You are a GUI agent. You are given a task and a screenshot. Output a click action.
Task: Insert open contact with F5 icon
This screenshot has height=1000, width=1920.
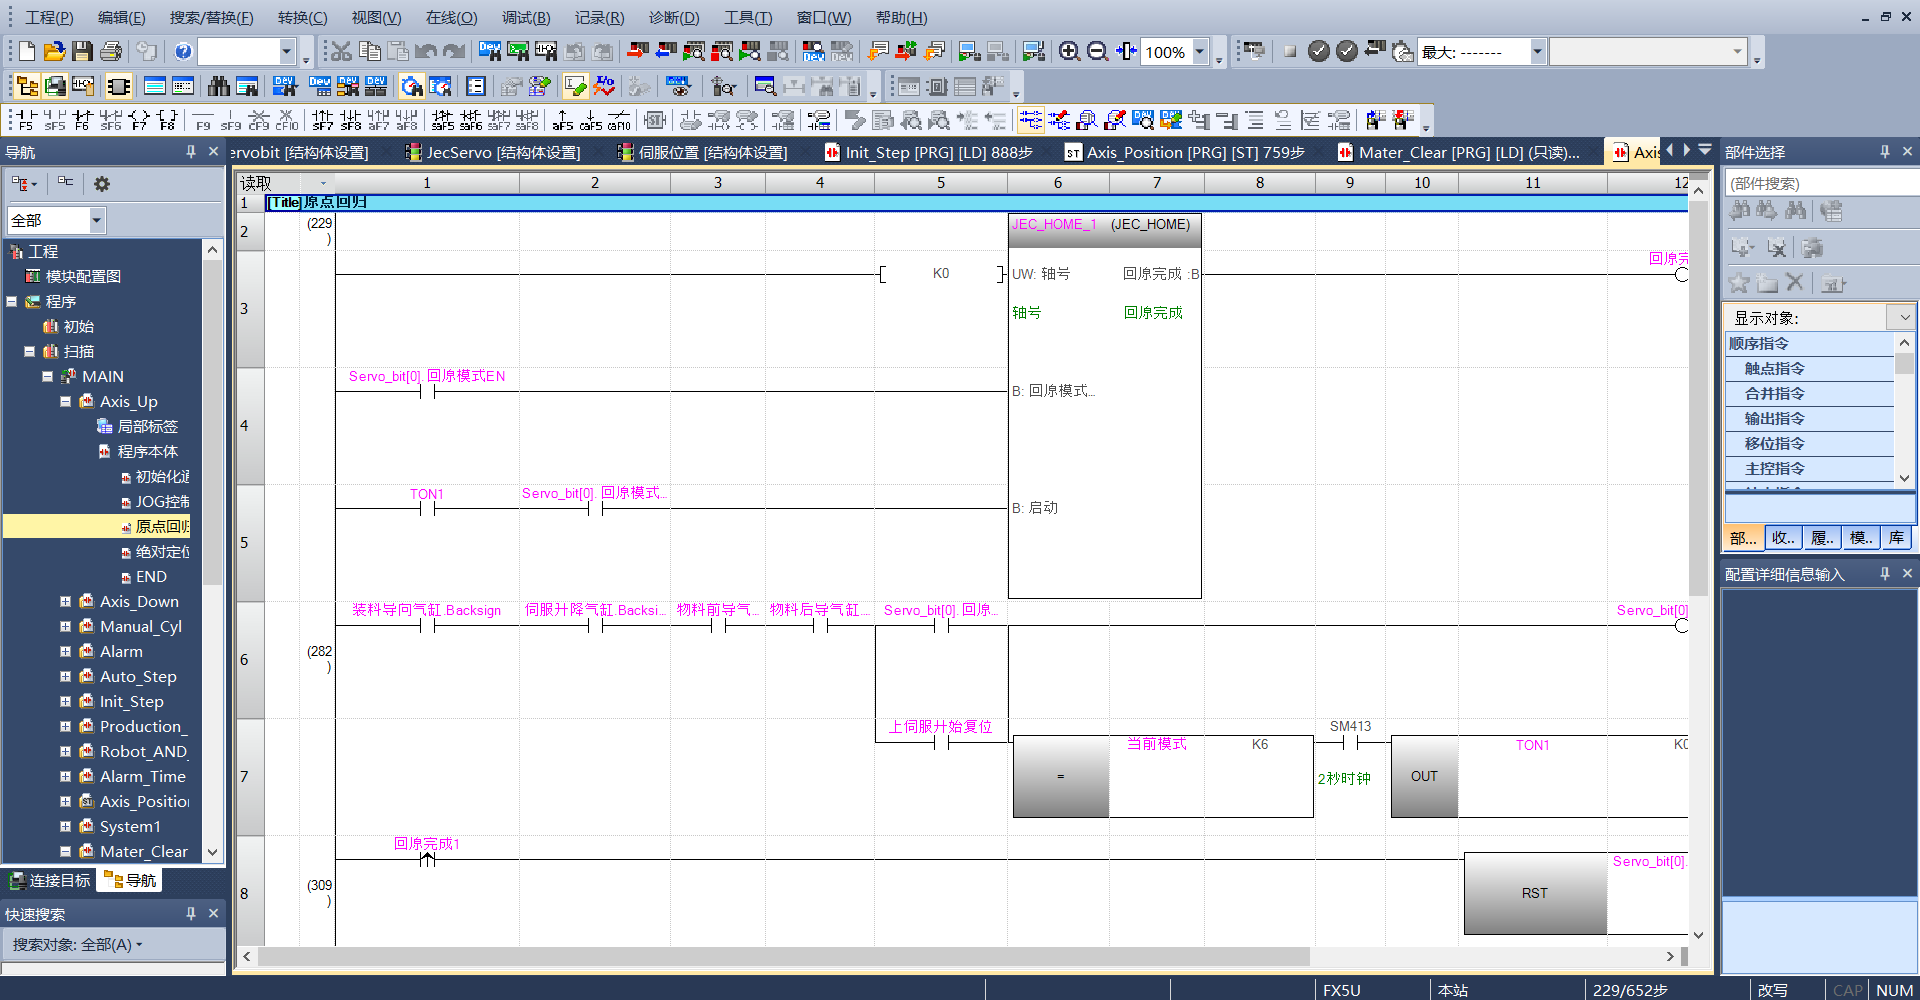point(24,121)
